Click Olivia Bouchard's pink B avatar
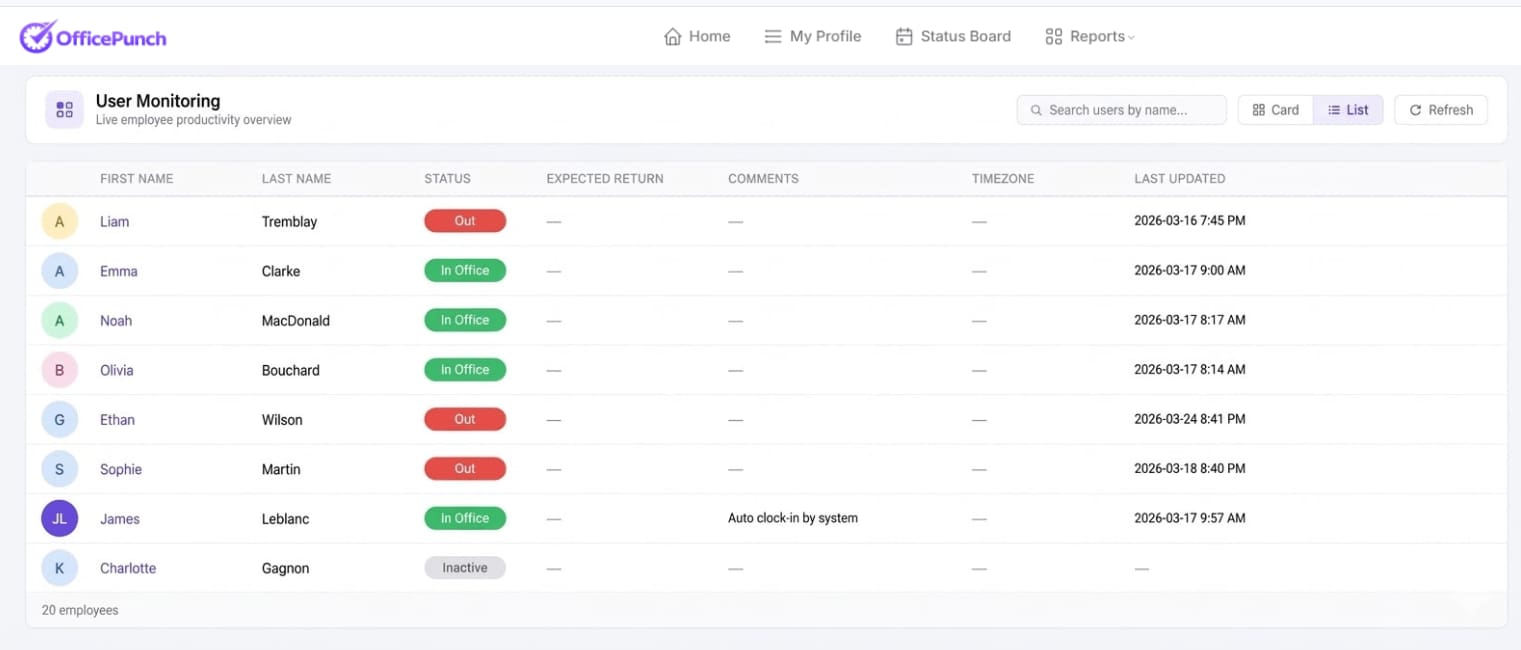This screenshot has height=650, width=1521. [59, 370]
